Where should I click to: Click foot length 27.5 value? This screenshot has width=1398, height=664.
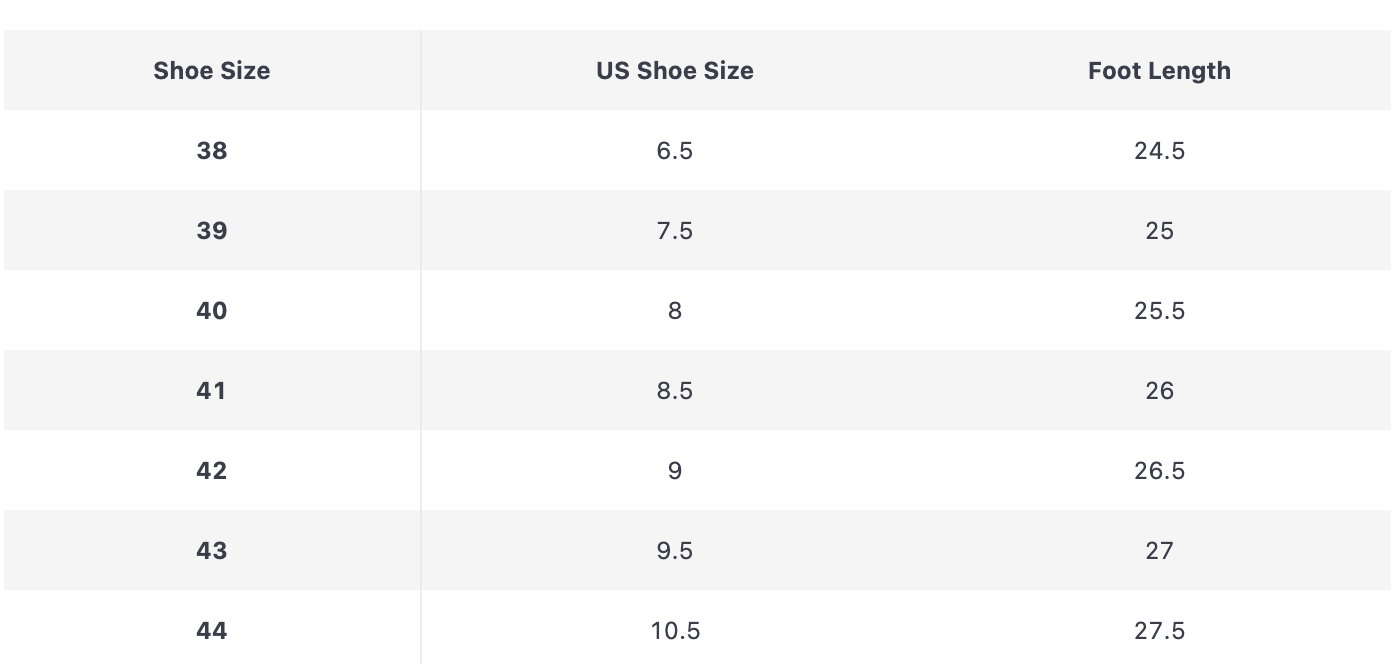(x=1159, y=631)
